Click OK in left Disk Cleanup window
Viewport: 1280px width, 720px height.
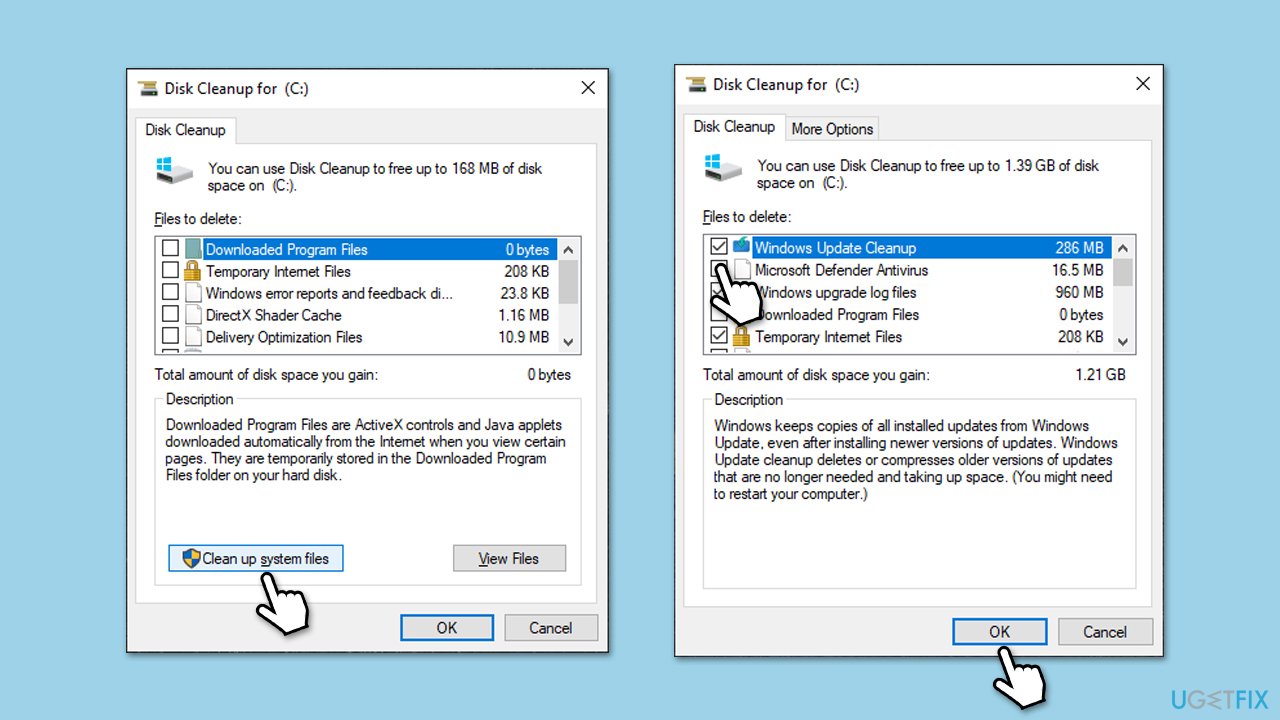447,628
